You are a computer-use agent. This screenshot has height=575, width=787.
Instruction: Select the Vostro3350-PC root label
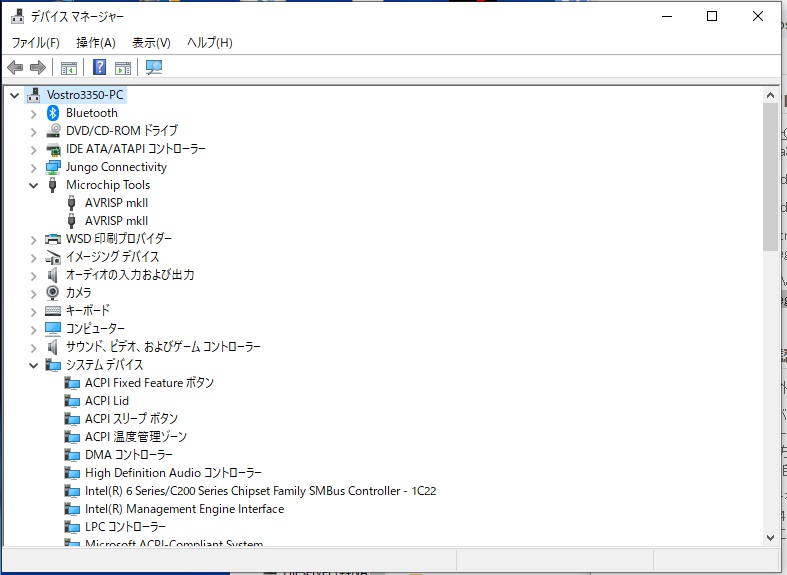[x=85, y=95]
